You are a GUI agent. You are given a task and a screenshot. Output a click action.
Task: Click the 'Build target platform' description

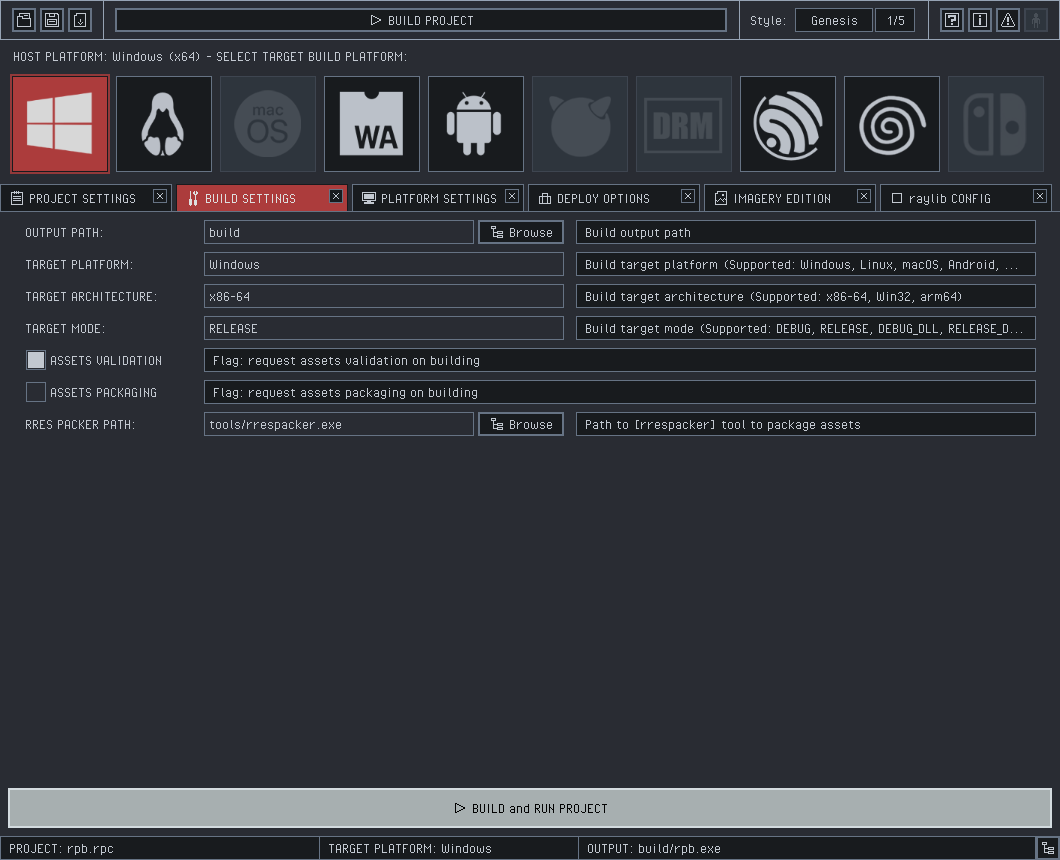click(x=806, y=264)
